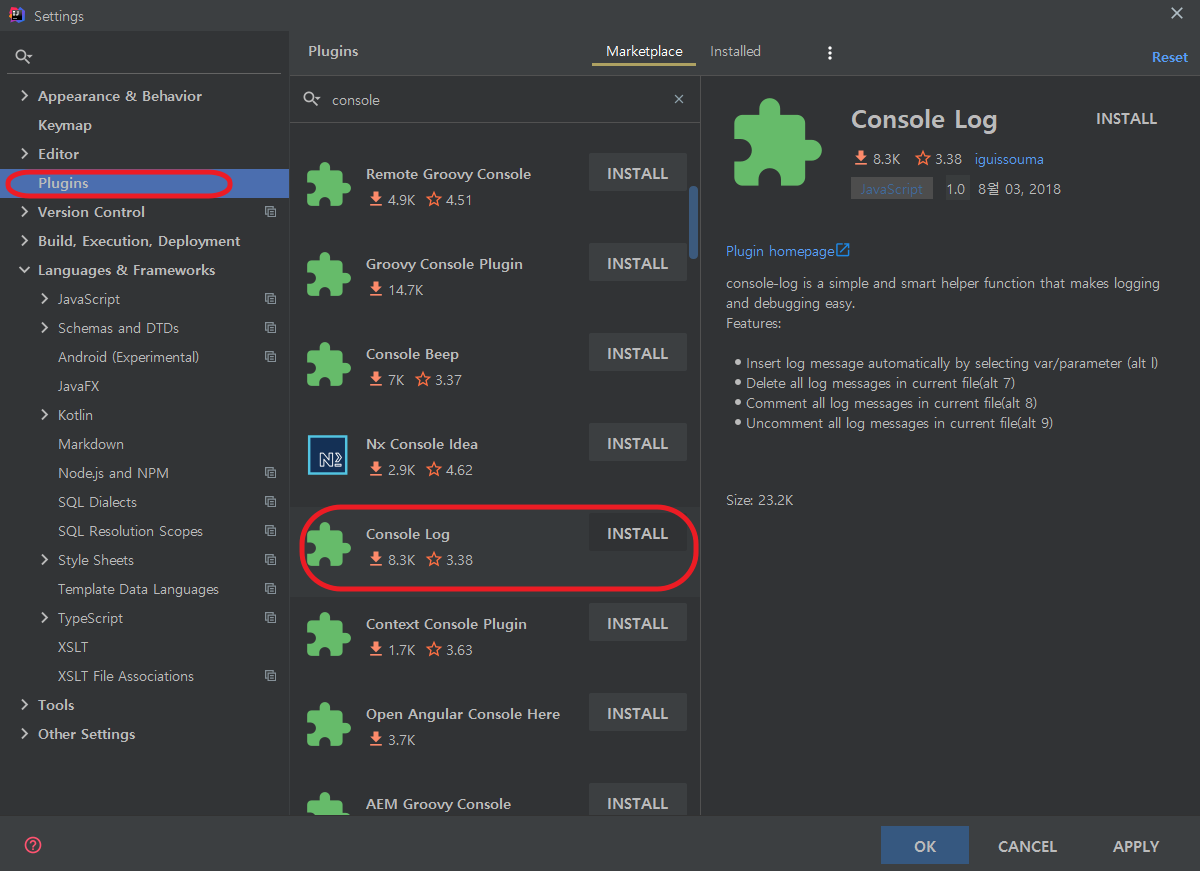The height and width of the screenshot is (871, 1200).
Task: Expand the Schemas and DTDs node
Action: pos(44,328)
